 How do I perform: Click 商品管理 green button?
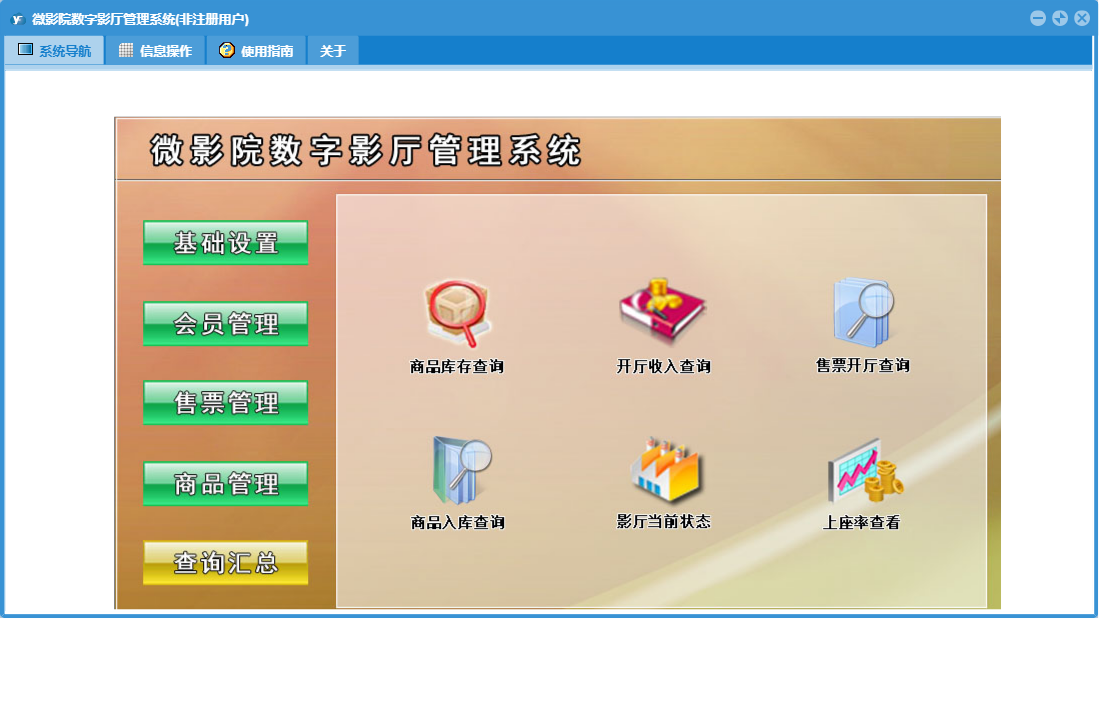pyautogui.click(x=226, y=483)
